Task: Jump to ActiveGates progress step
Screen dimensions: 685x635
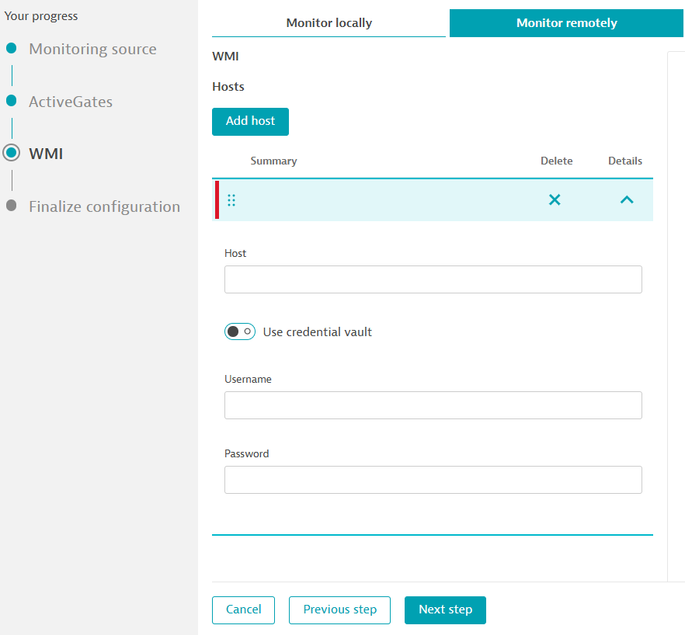Action: (x=70, y=102)
